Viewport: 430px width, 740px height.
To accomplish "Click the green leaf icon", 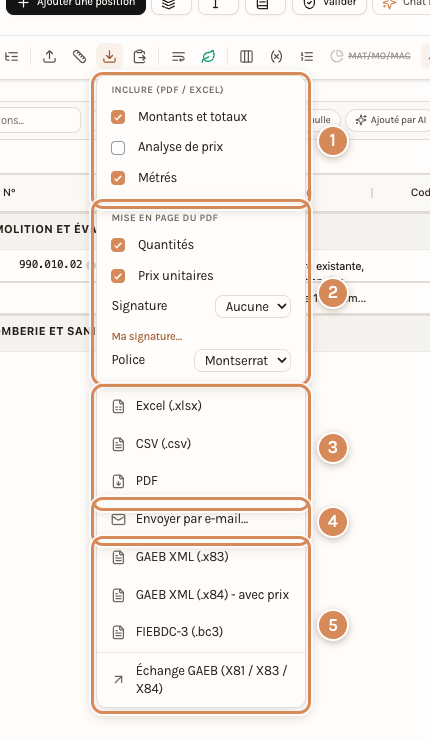I will 208,57.
